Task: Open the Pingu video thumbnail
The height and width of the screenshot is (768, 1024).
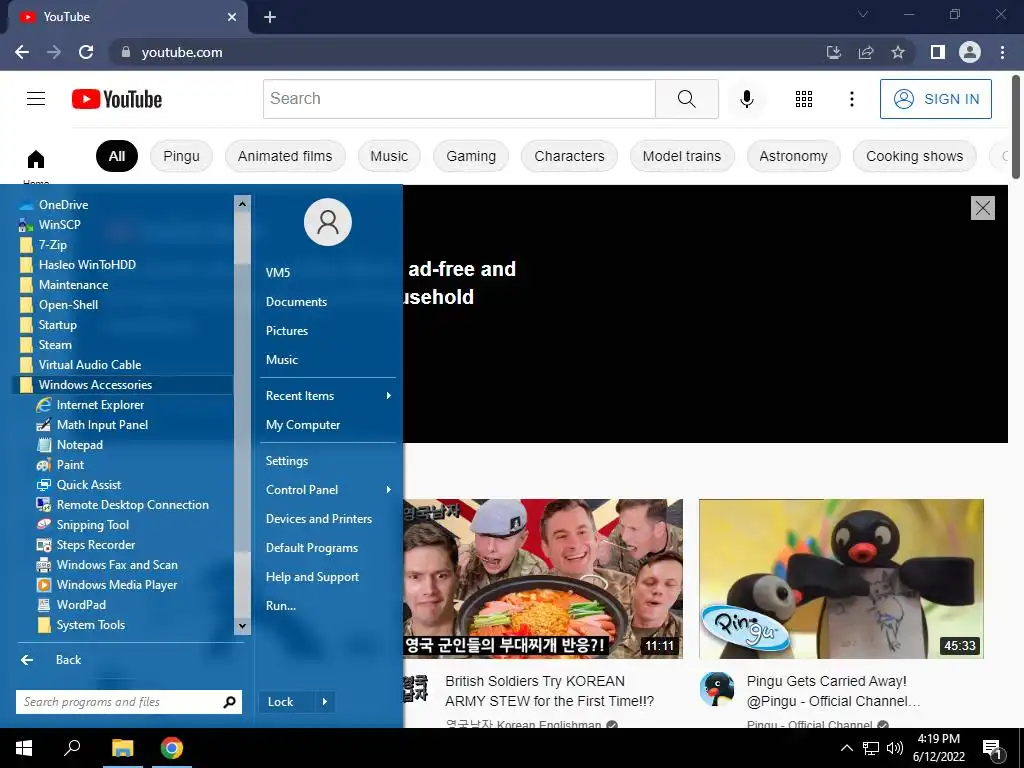Action: 840,579
